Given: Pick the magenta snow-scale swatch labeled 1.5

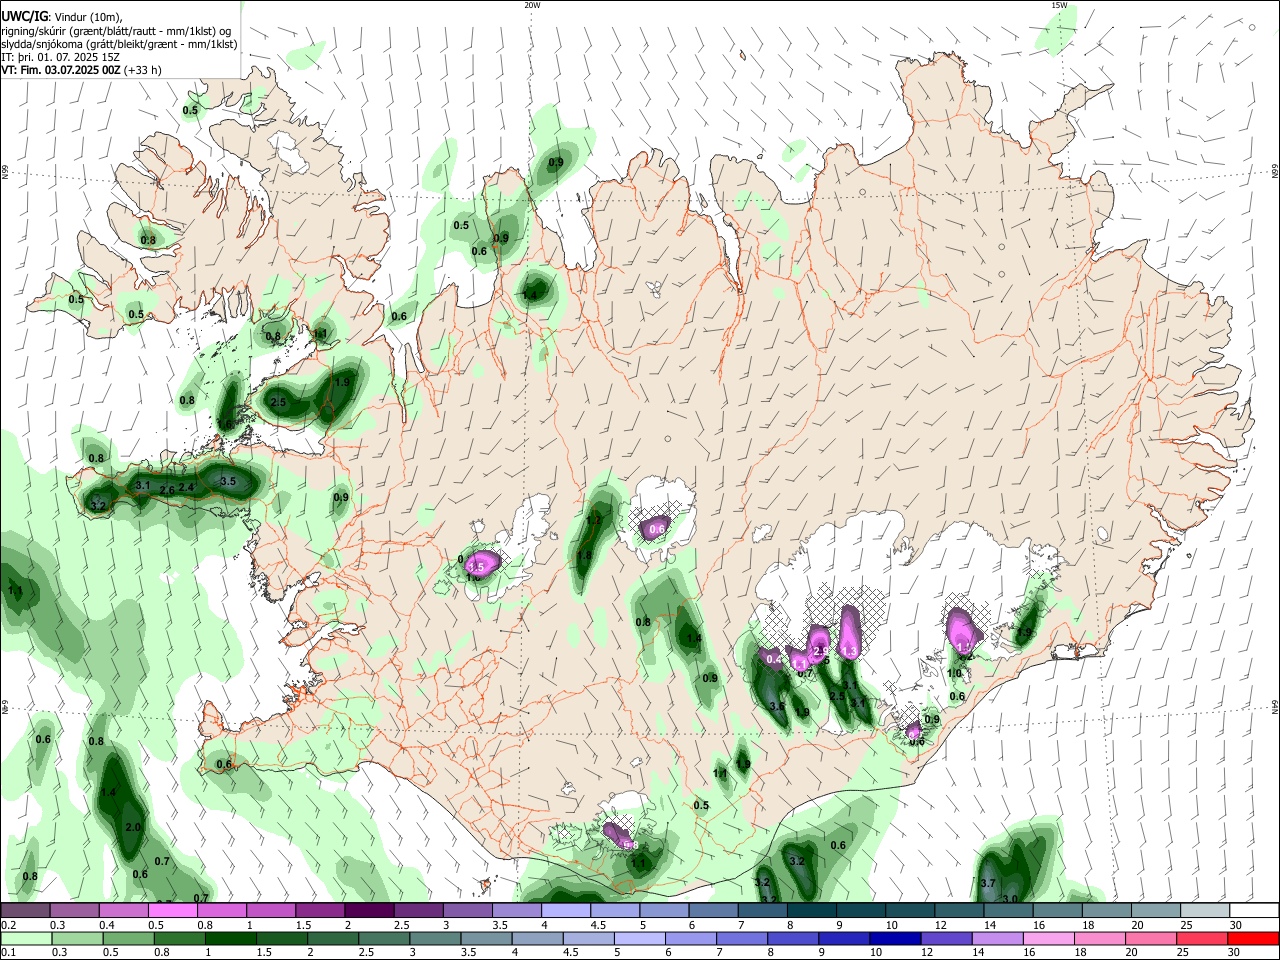Looking at the screenshot, I should click(x=320, y=910).
